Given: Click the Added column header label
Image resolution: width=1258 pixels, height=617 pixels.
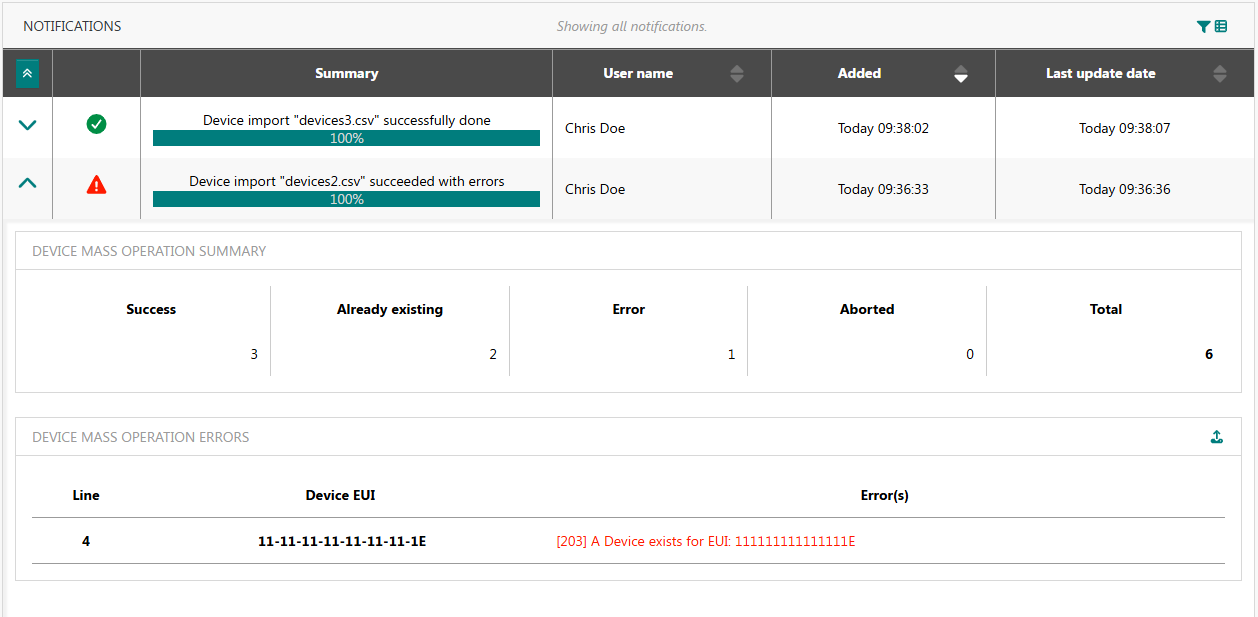Looking at the screenshot, I should click(x=859, y=73).
